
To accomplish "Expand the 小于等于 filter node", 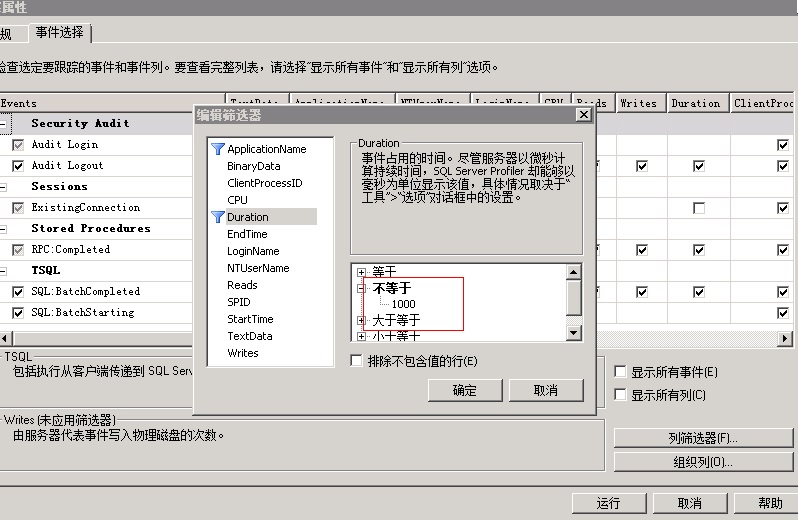I will pos(361,336).
